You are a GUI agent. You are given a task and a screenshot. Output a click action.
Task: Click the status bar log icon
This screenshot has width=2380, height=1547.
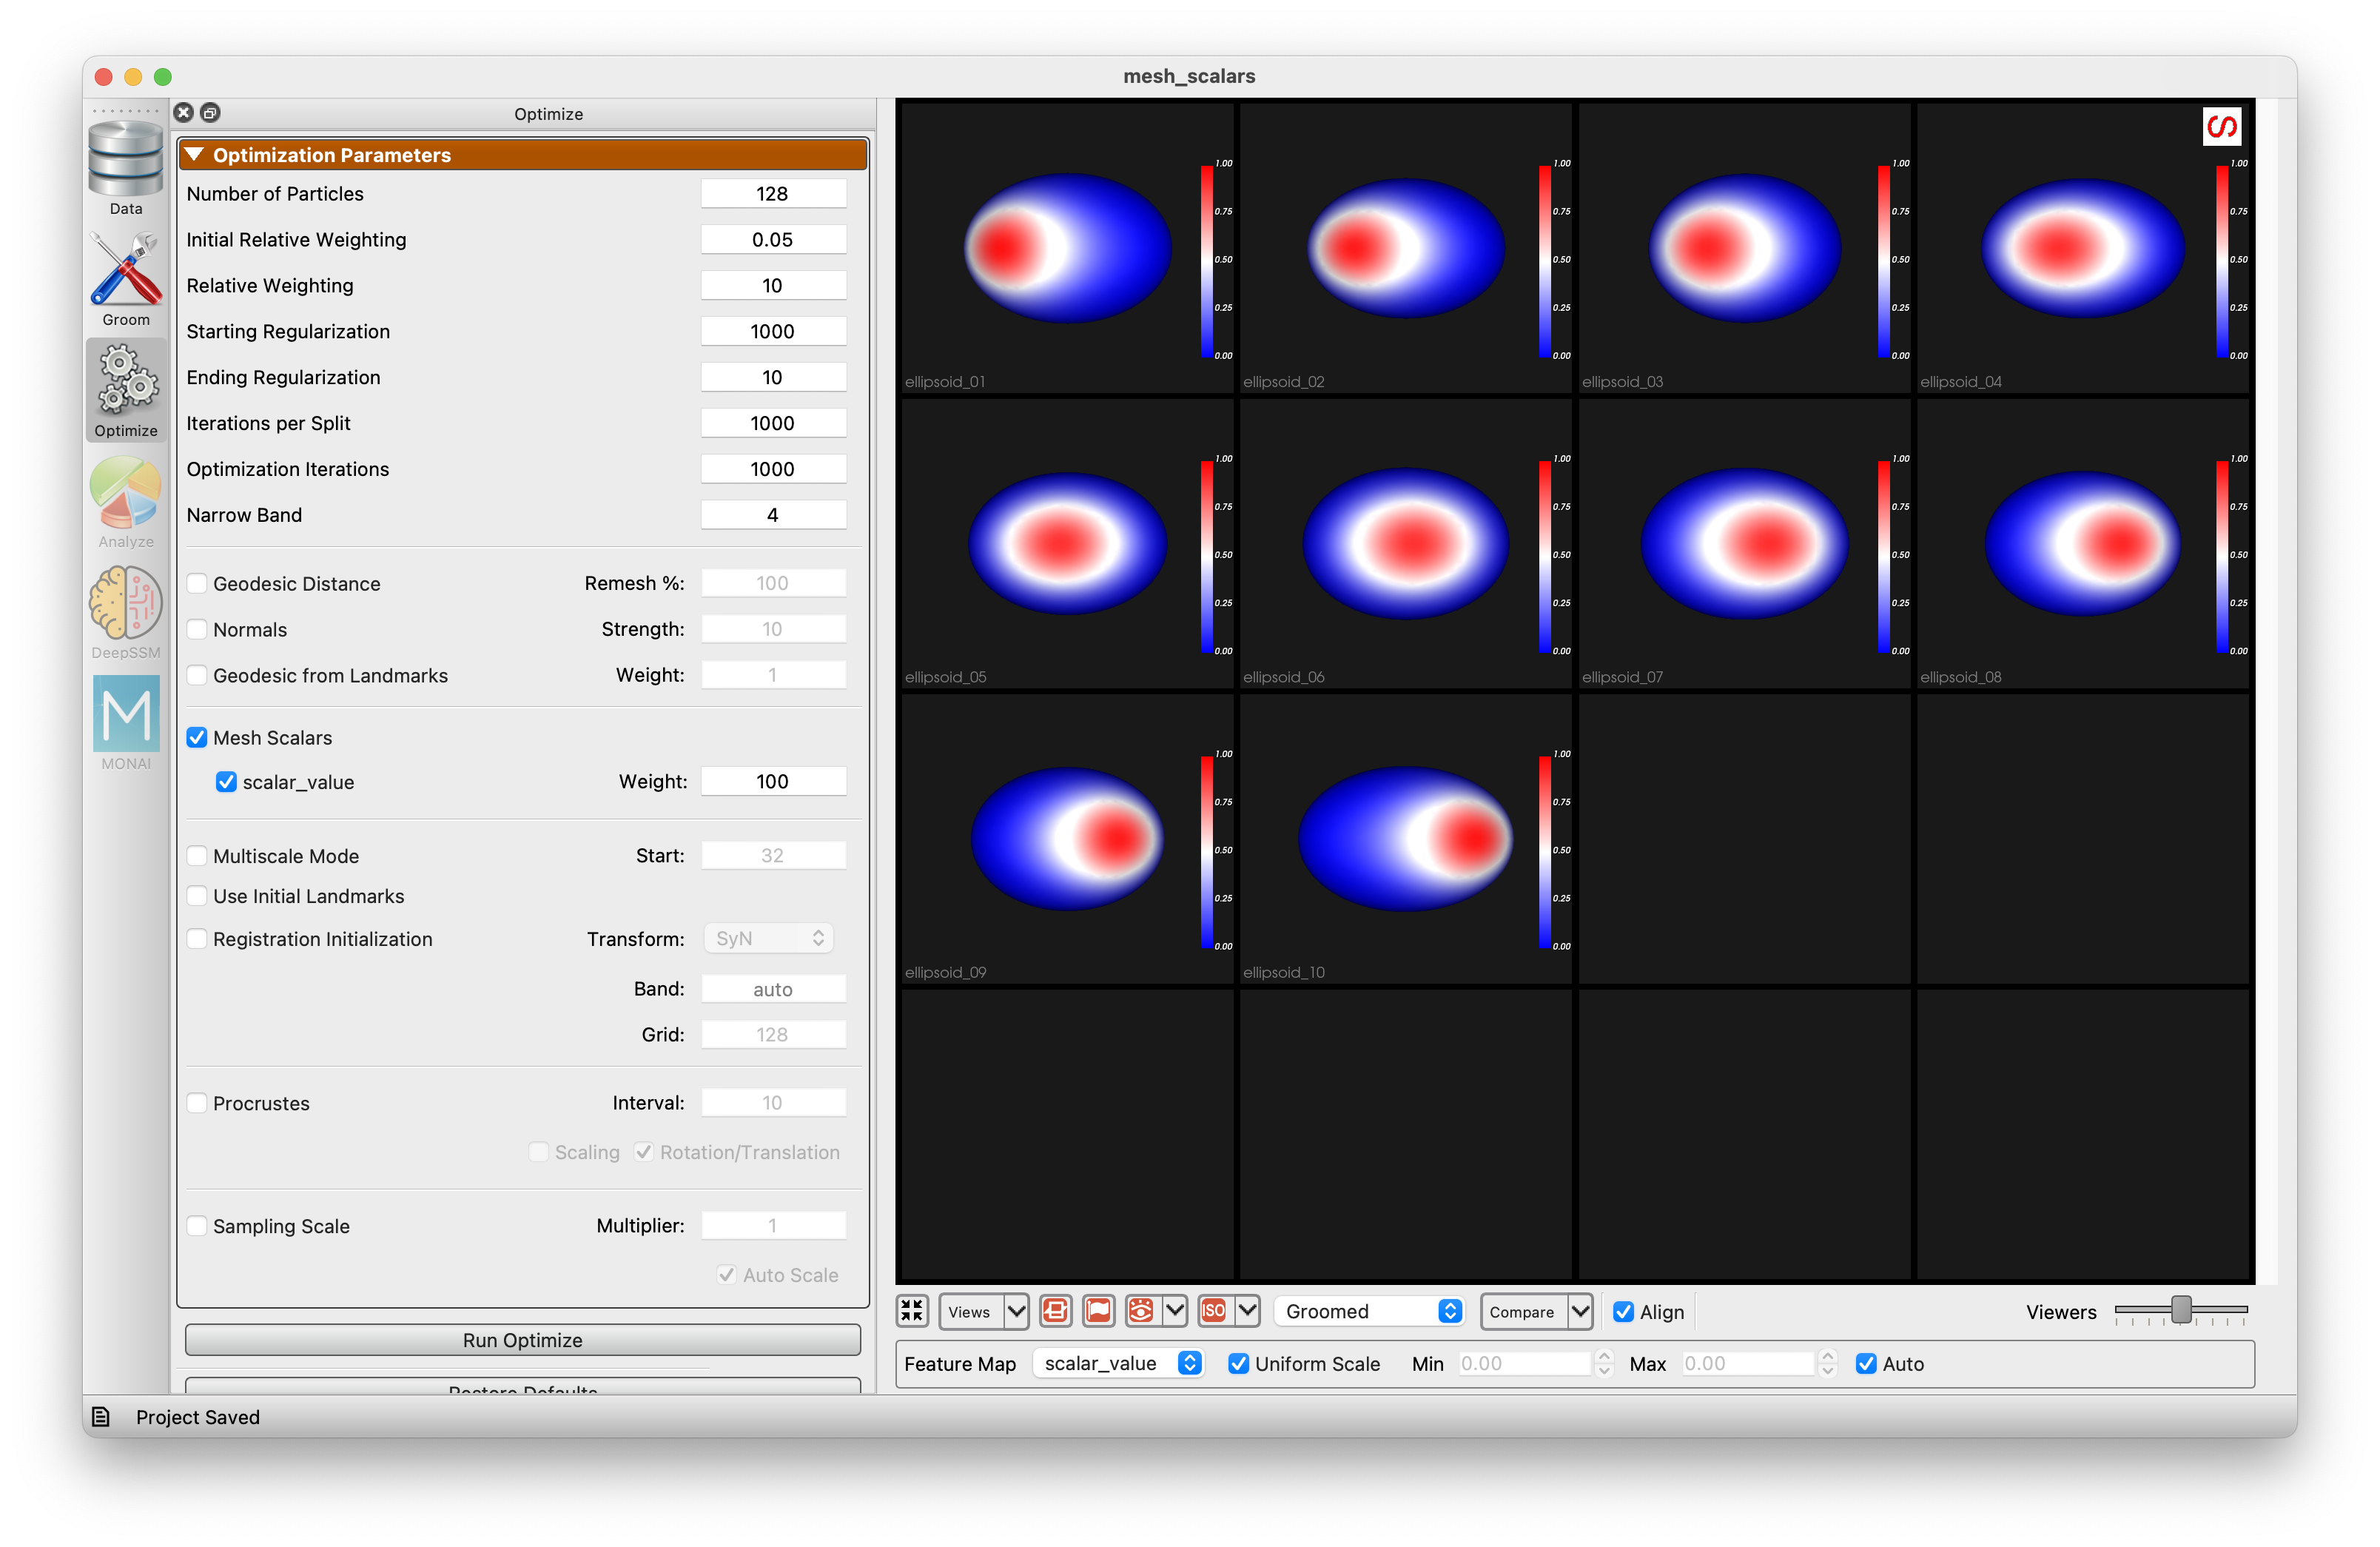point(101,1417)
